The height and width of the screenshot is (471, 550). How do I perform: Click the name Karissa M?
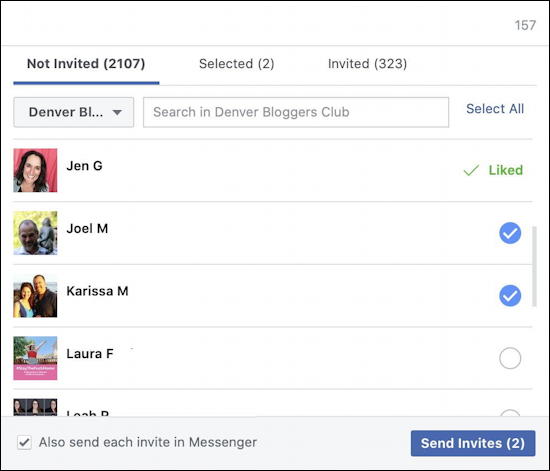coord(98,291)
